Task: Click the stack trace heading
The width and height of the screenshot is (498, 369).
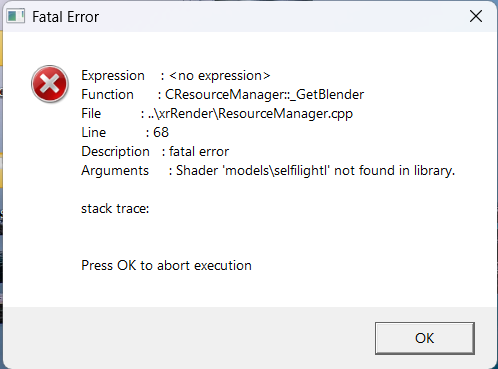Action: pyautogui.click(x=115, y=209)
